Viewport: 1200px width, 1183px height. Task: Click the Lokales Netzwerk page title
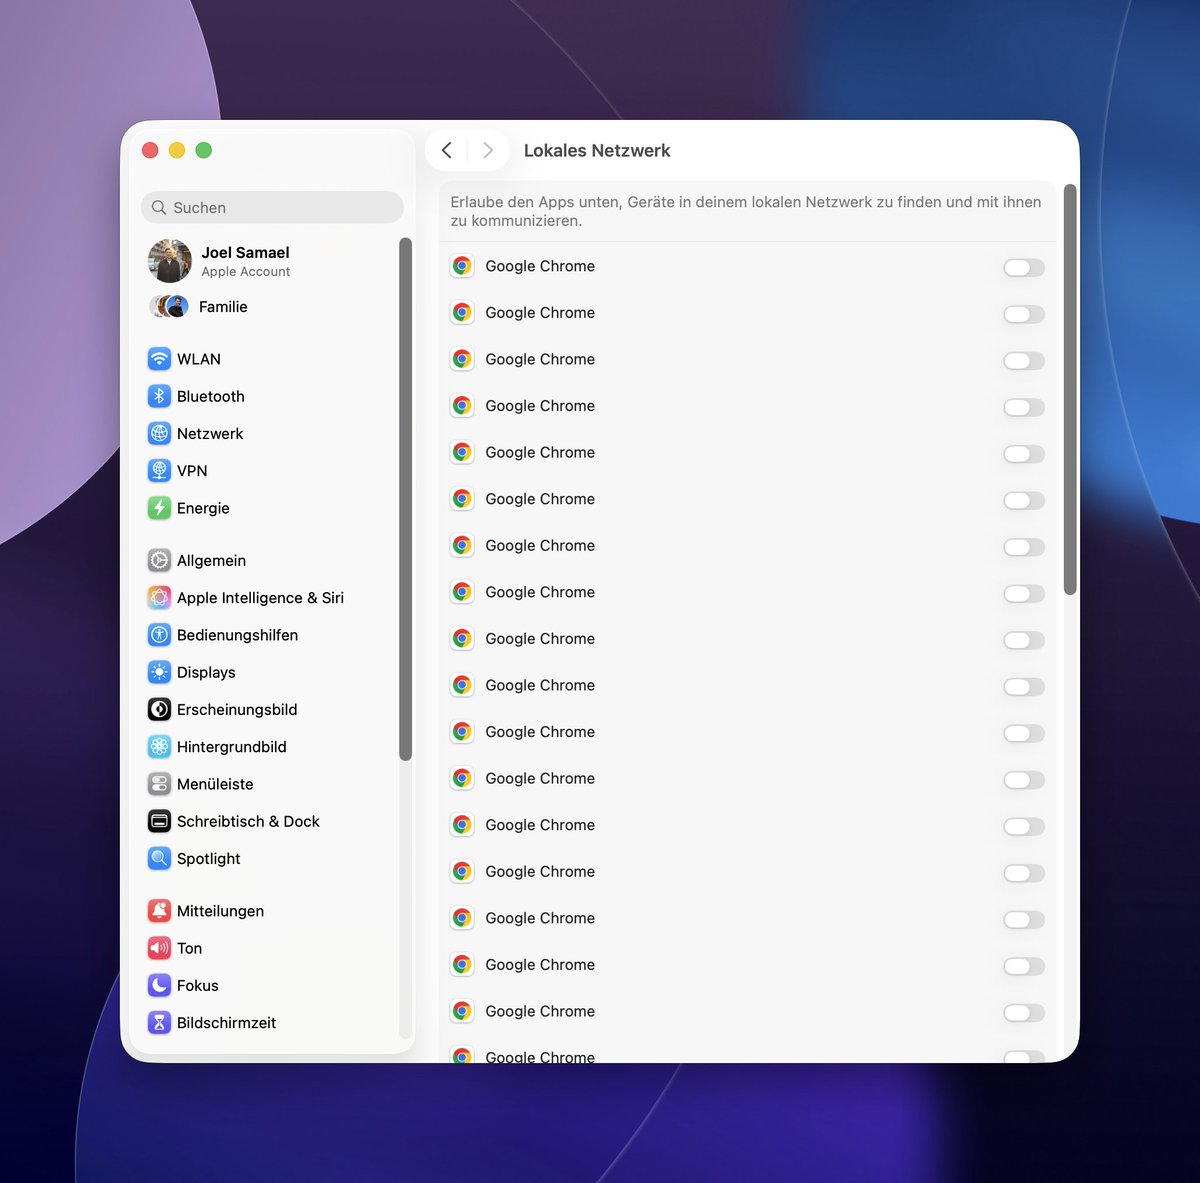(x=597, y=150)
